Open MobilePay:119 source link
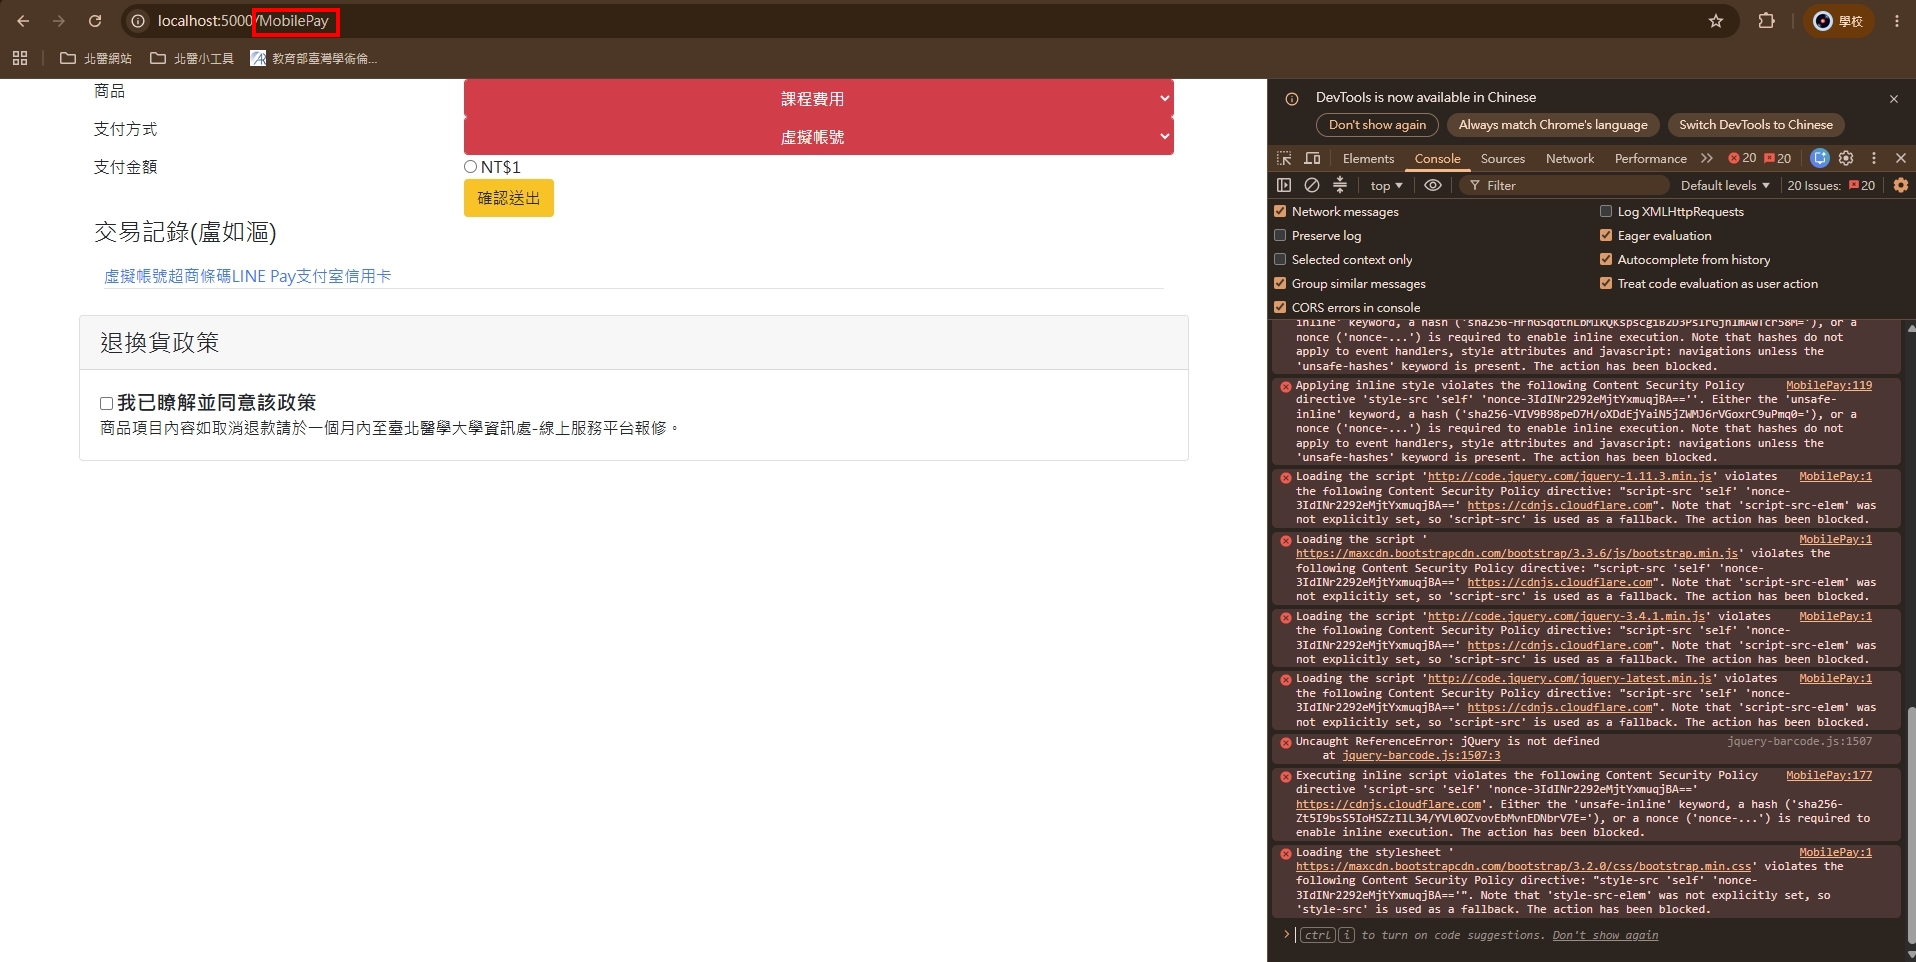The image size is (1916, 962). tap(1829, 385)
